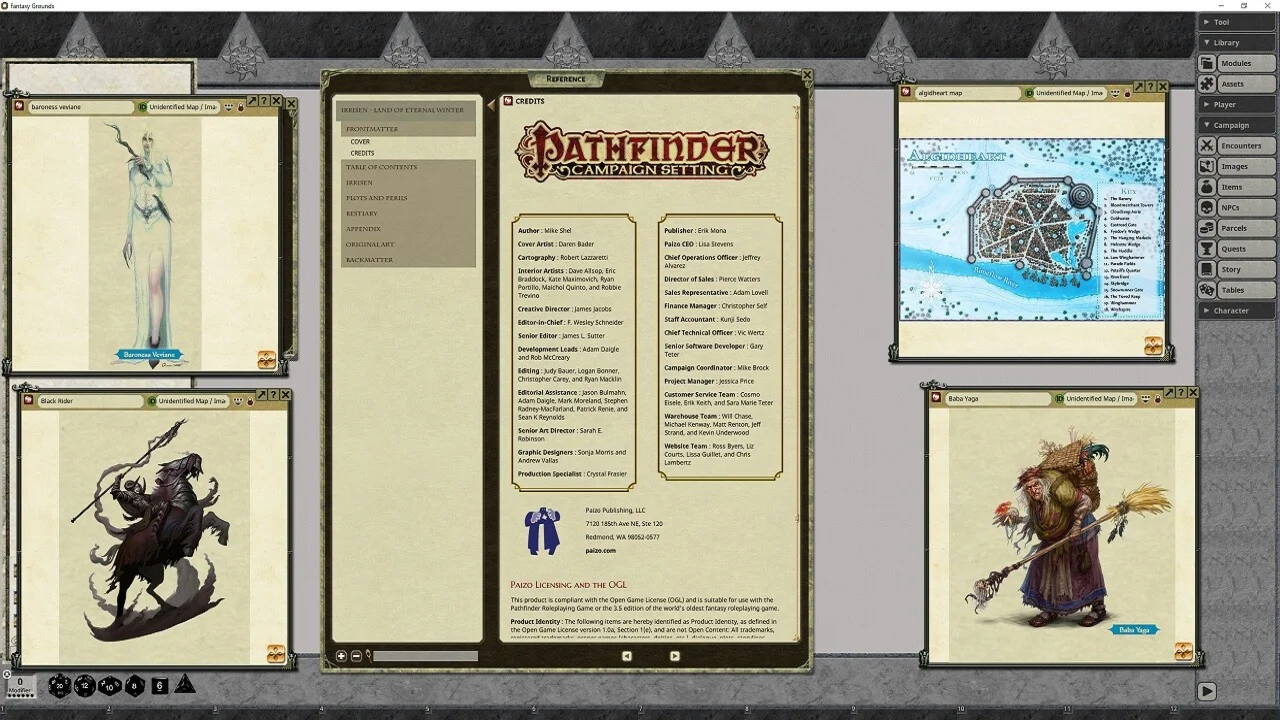This screenshot has height=720, width=1280.
Task: Expand the Irrisen chapter in the index
Action: pos(408,183)
